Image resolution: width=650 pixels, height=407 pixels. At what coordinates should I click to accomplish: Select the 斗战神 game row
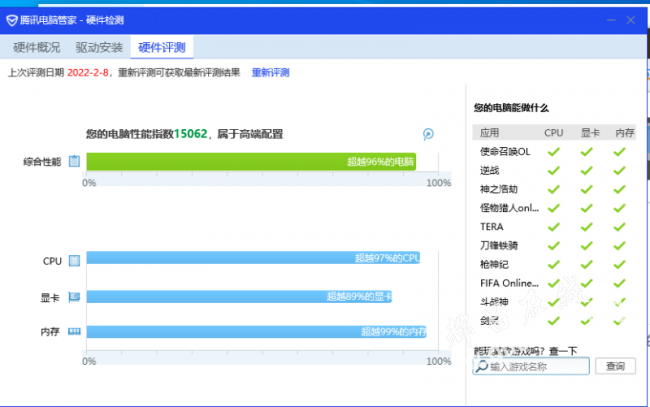click(x=554, y=302)
